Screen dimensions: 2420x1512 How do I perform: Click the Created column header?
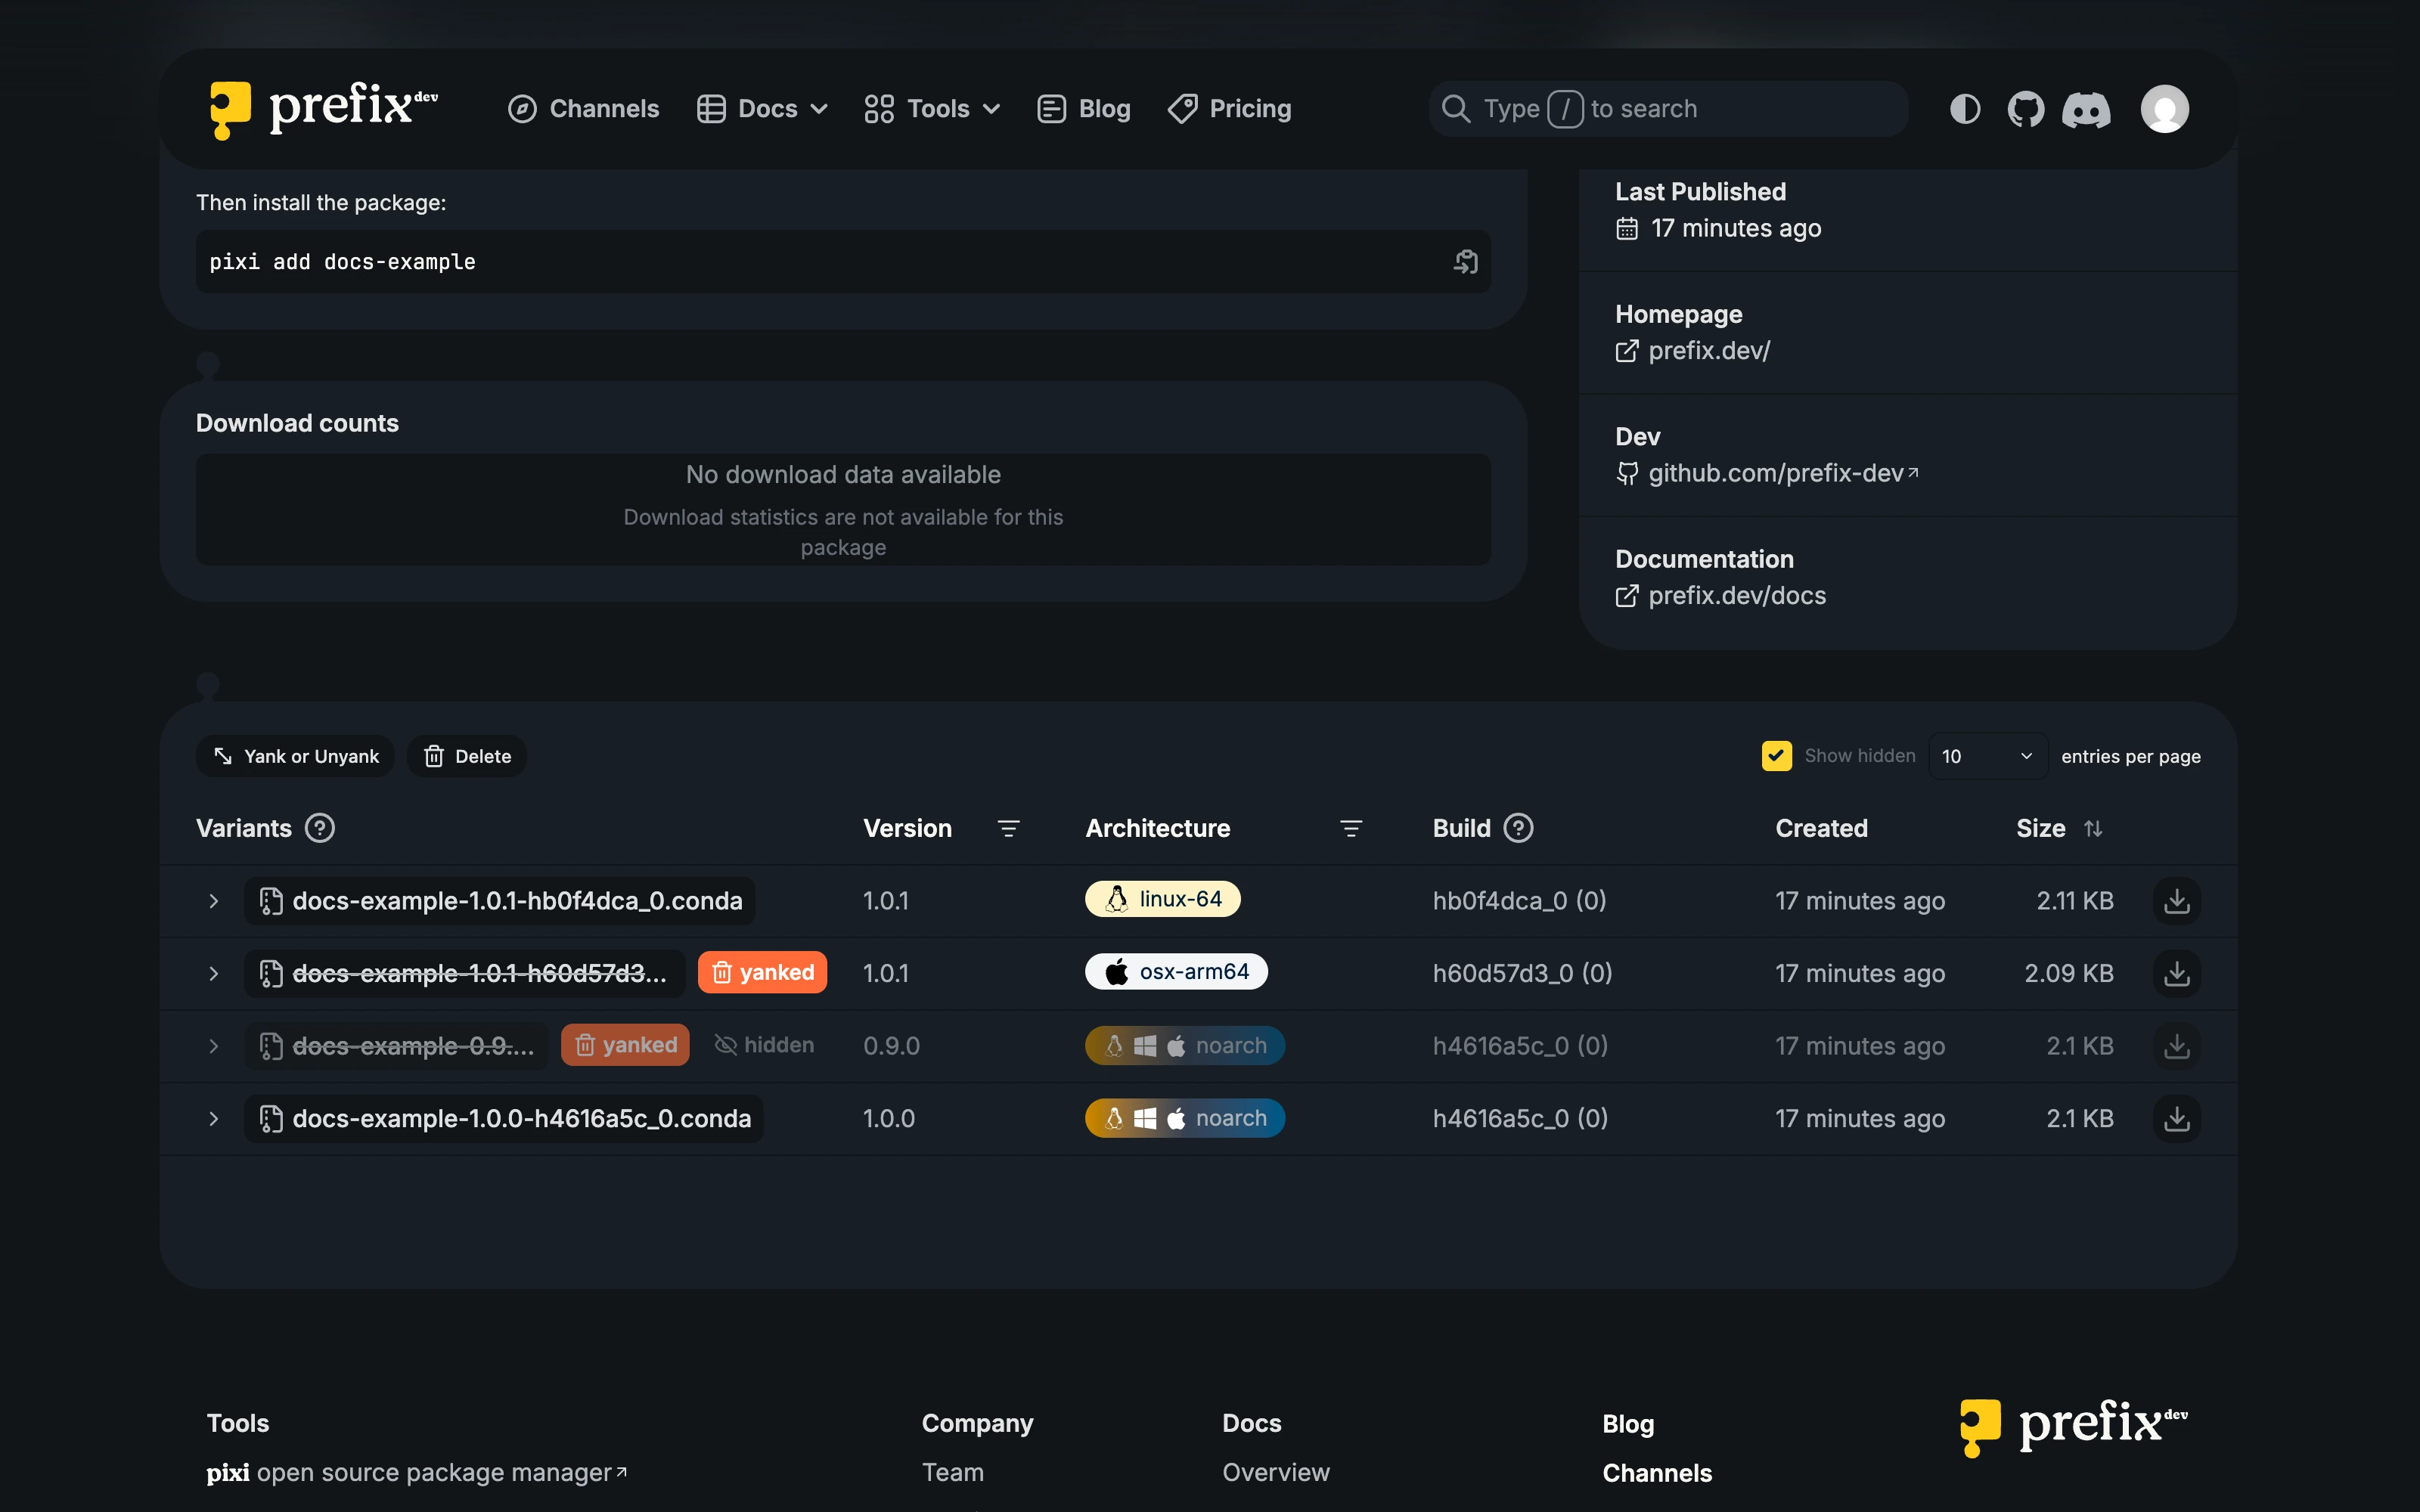(x=1821, y=828)
